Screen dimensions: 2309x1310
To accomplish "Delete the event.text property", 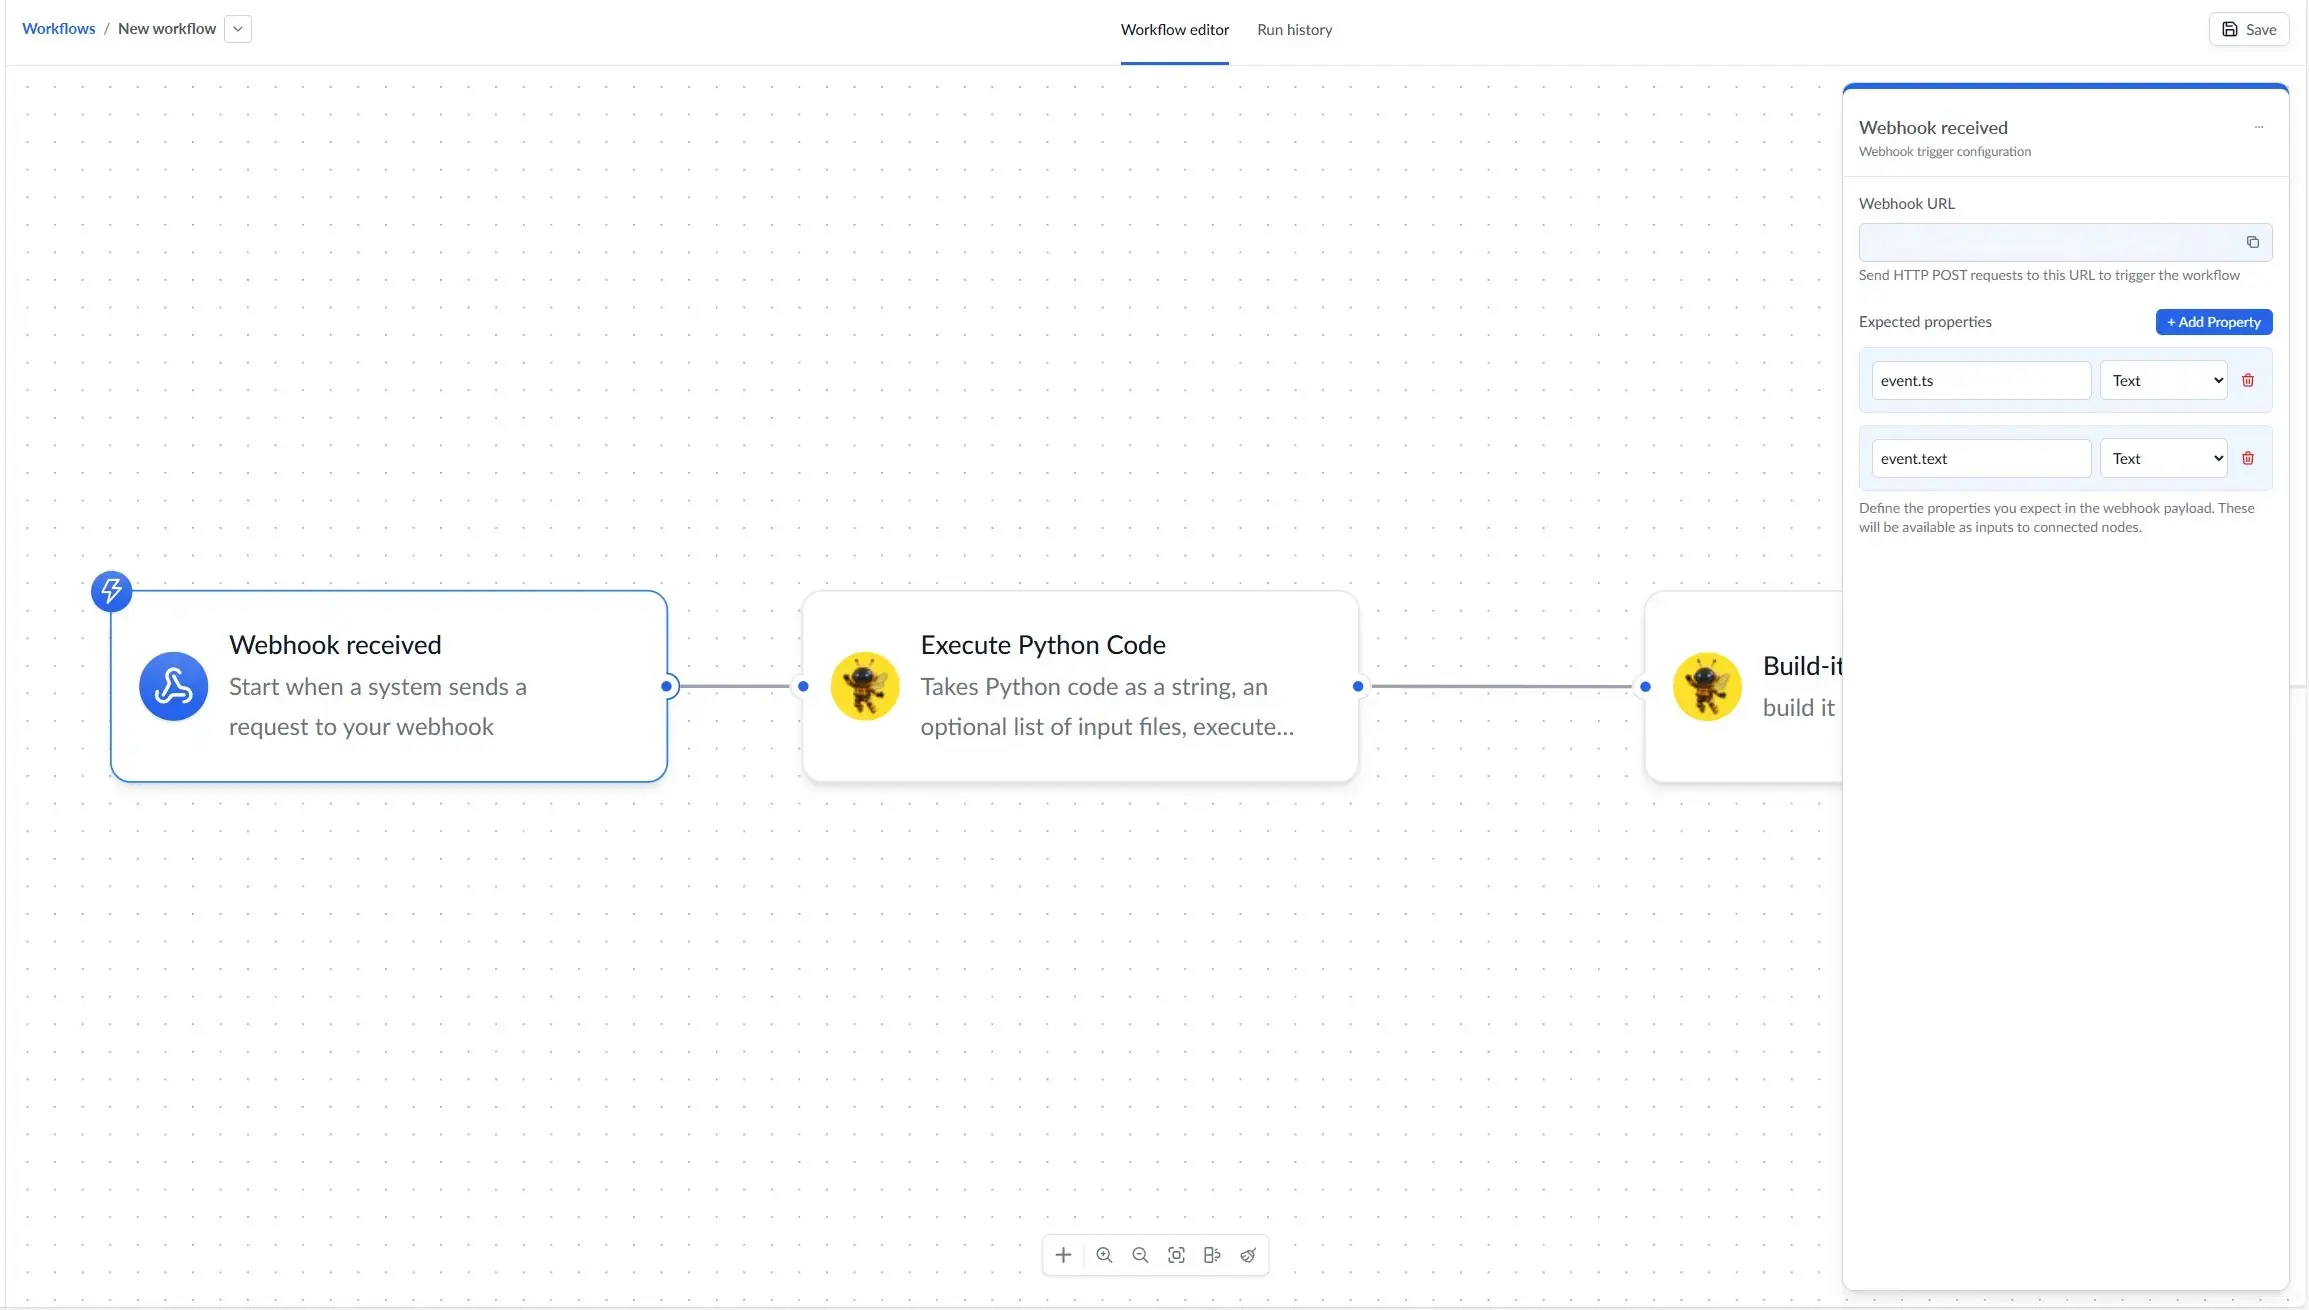I will 2248,457.
